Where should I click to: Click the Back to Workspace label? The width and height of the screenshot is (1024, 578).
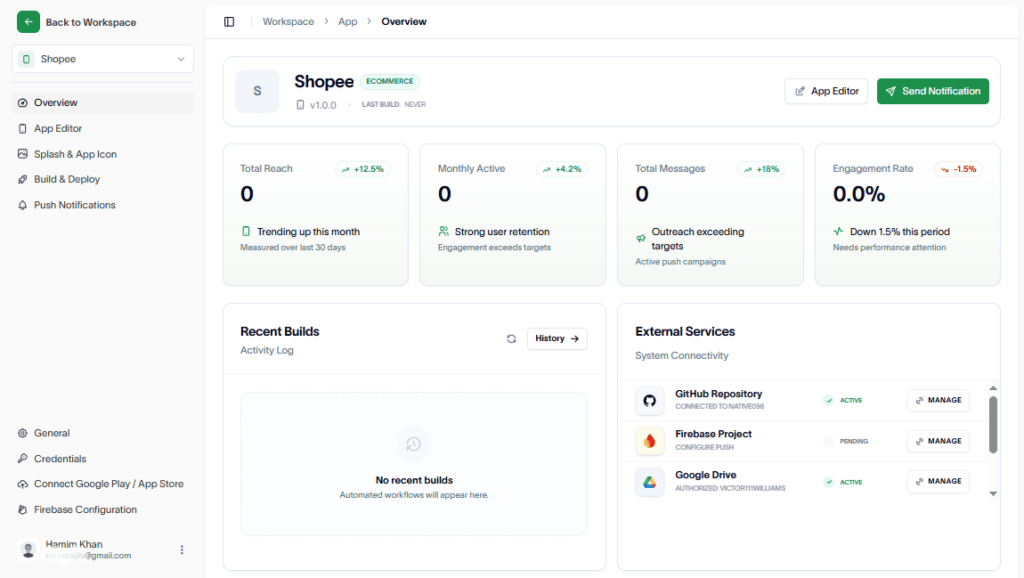91,22
